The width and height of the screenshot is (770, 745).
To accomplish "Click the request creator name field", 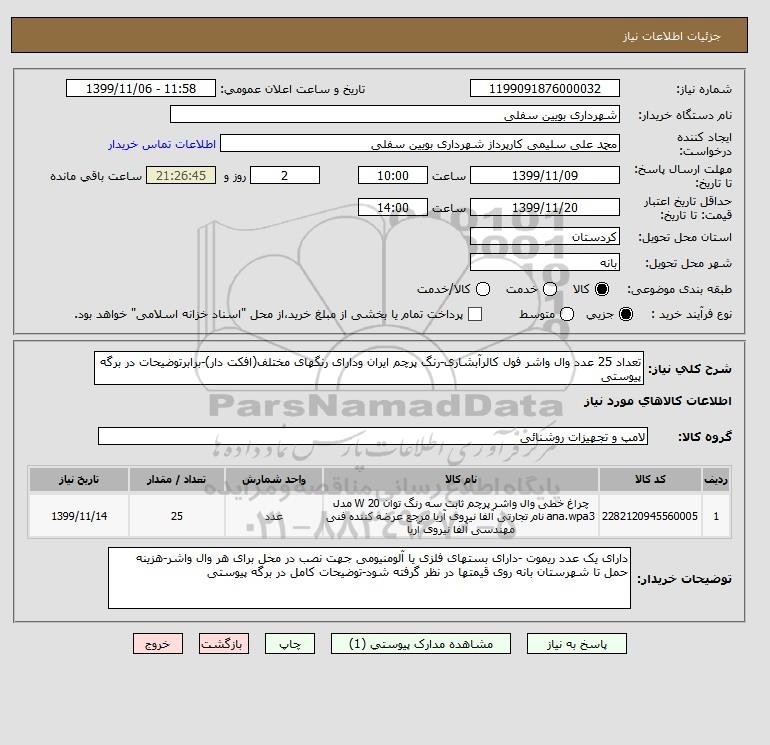I will click(420, 143).
